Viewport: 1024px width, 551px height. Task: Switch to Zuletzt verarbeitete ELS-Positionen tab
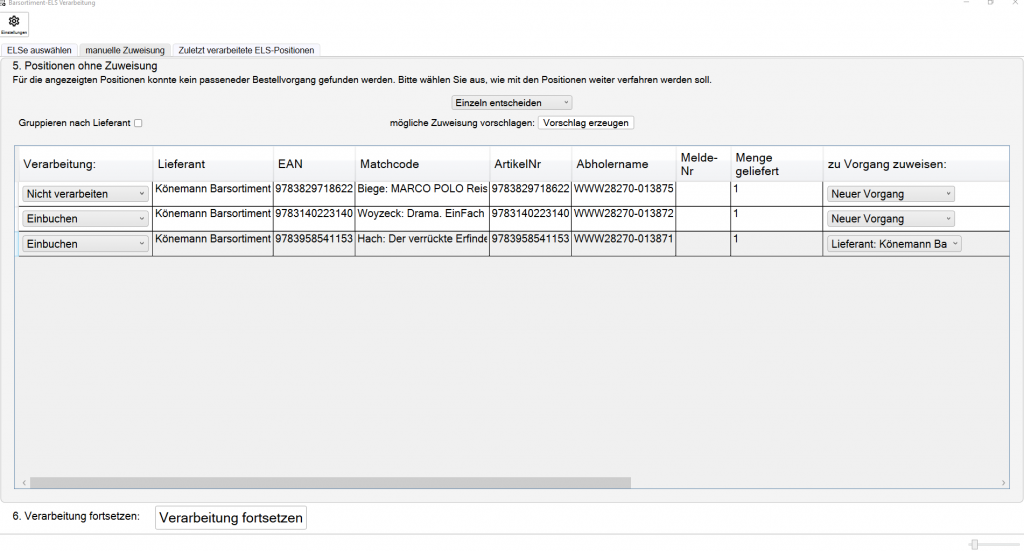coord(246,49)
